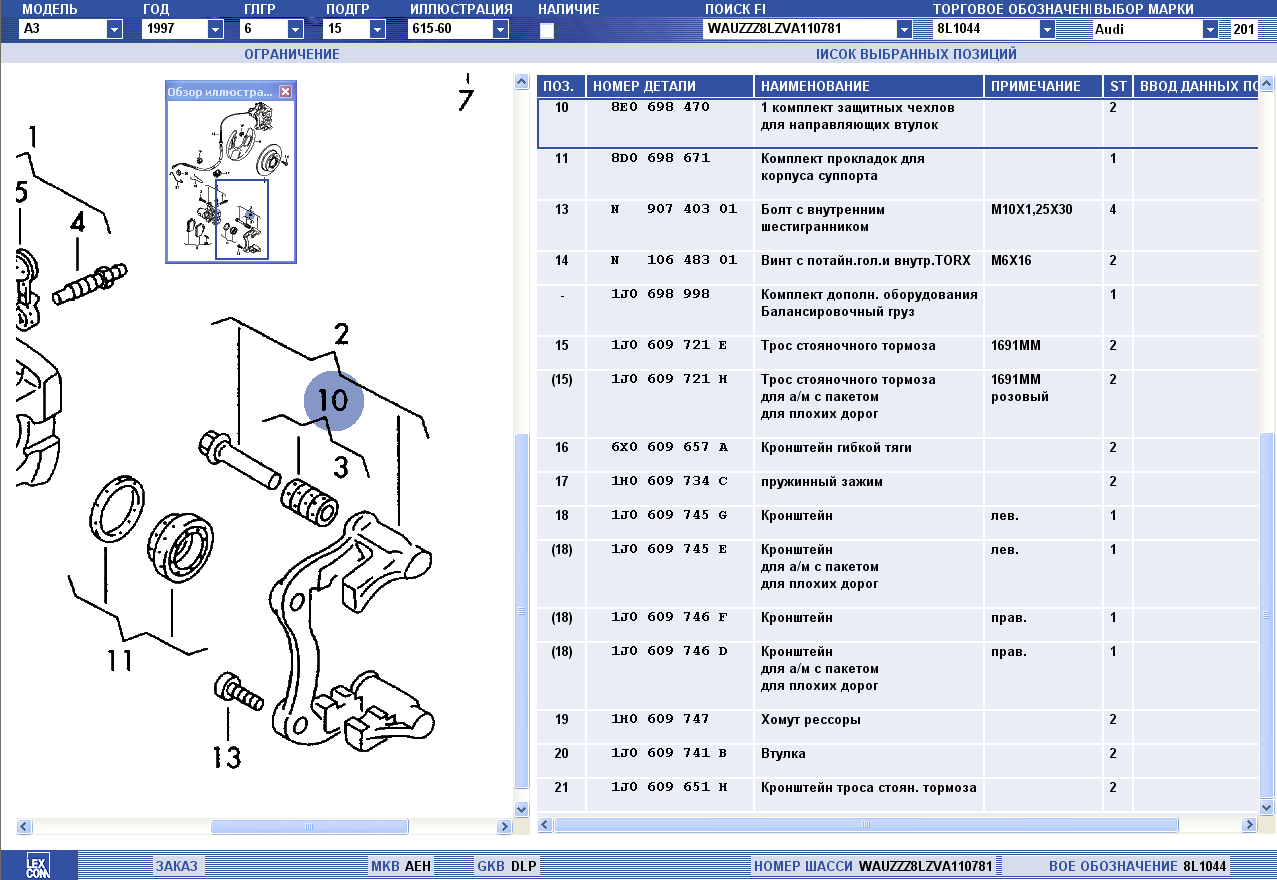Expand the ГОД dropdown showing 1997

pos(215,29)
